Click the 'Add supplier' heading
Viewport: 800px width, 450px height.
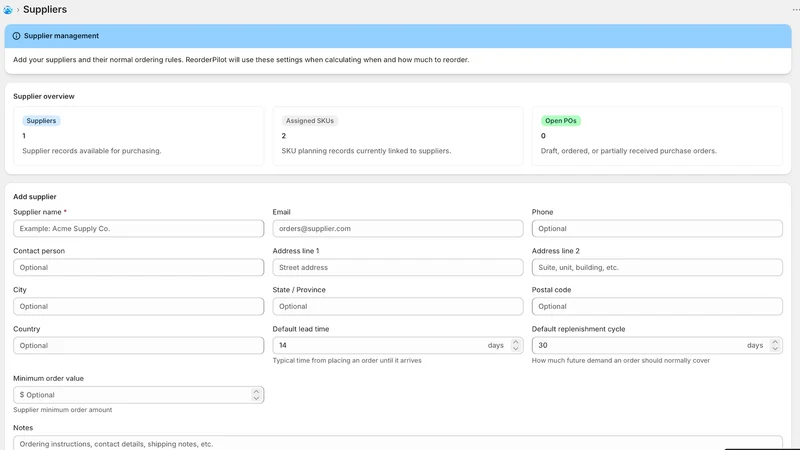tap(35, 197)
